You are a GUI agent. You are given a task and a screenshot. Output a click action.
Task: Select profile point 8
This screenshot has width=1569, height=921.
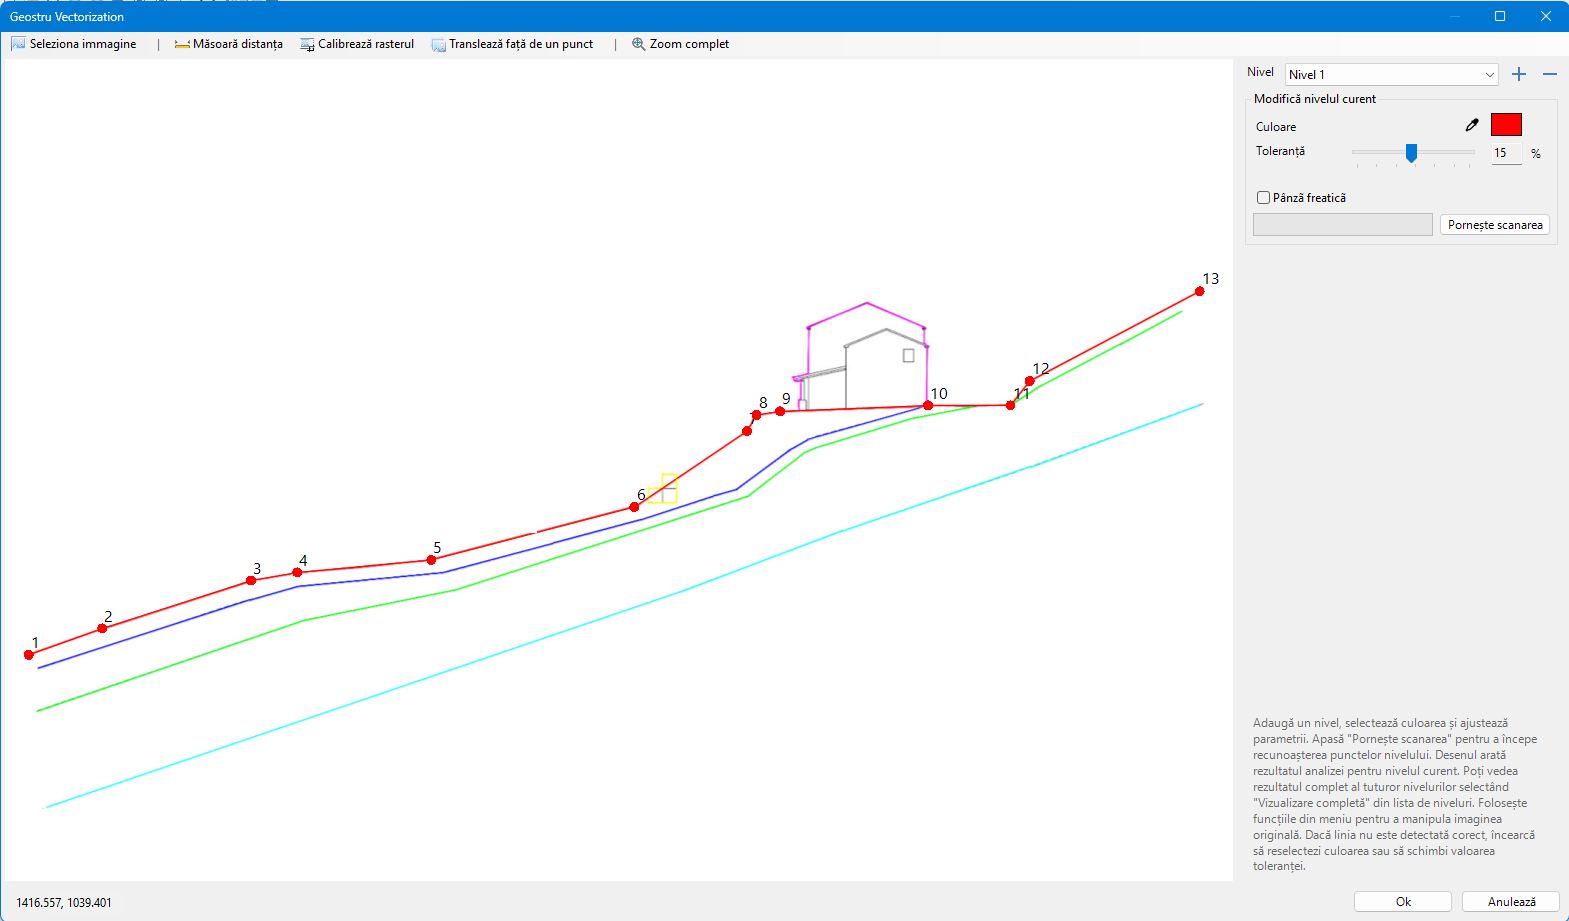pyautogui.click(x=756, y=415)
